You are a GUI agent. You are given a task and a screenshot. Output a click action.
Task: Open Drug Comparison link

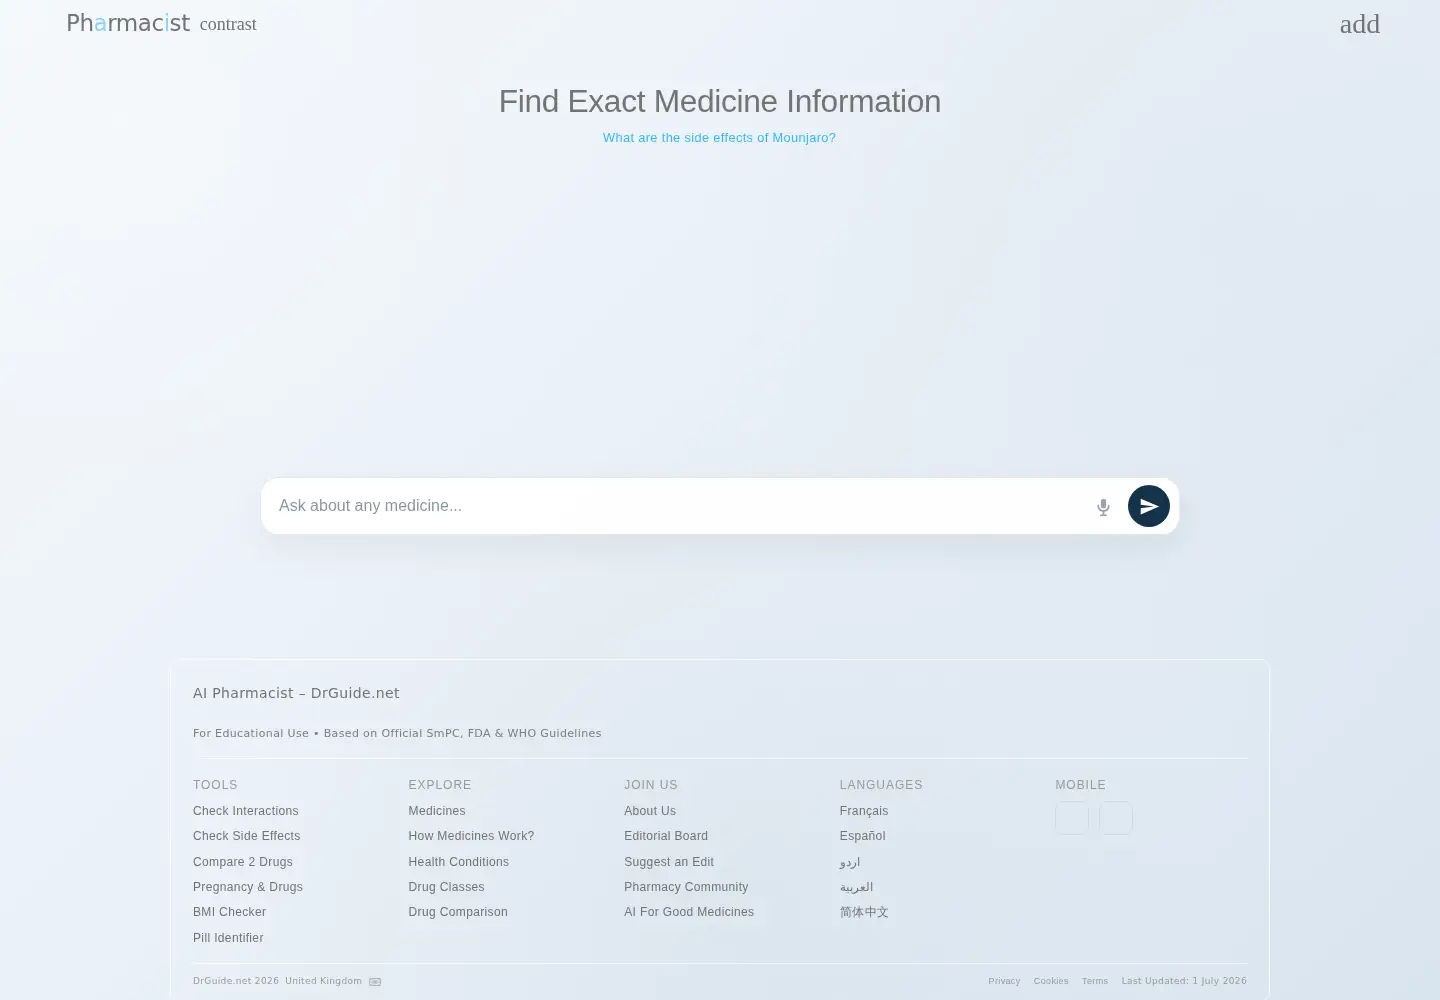tap(458, 912)
